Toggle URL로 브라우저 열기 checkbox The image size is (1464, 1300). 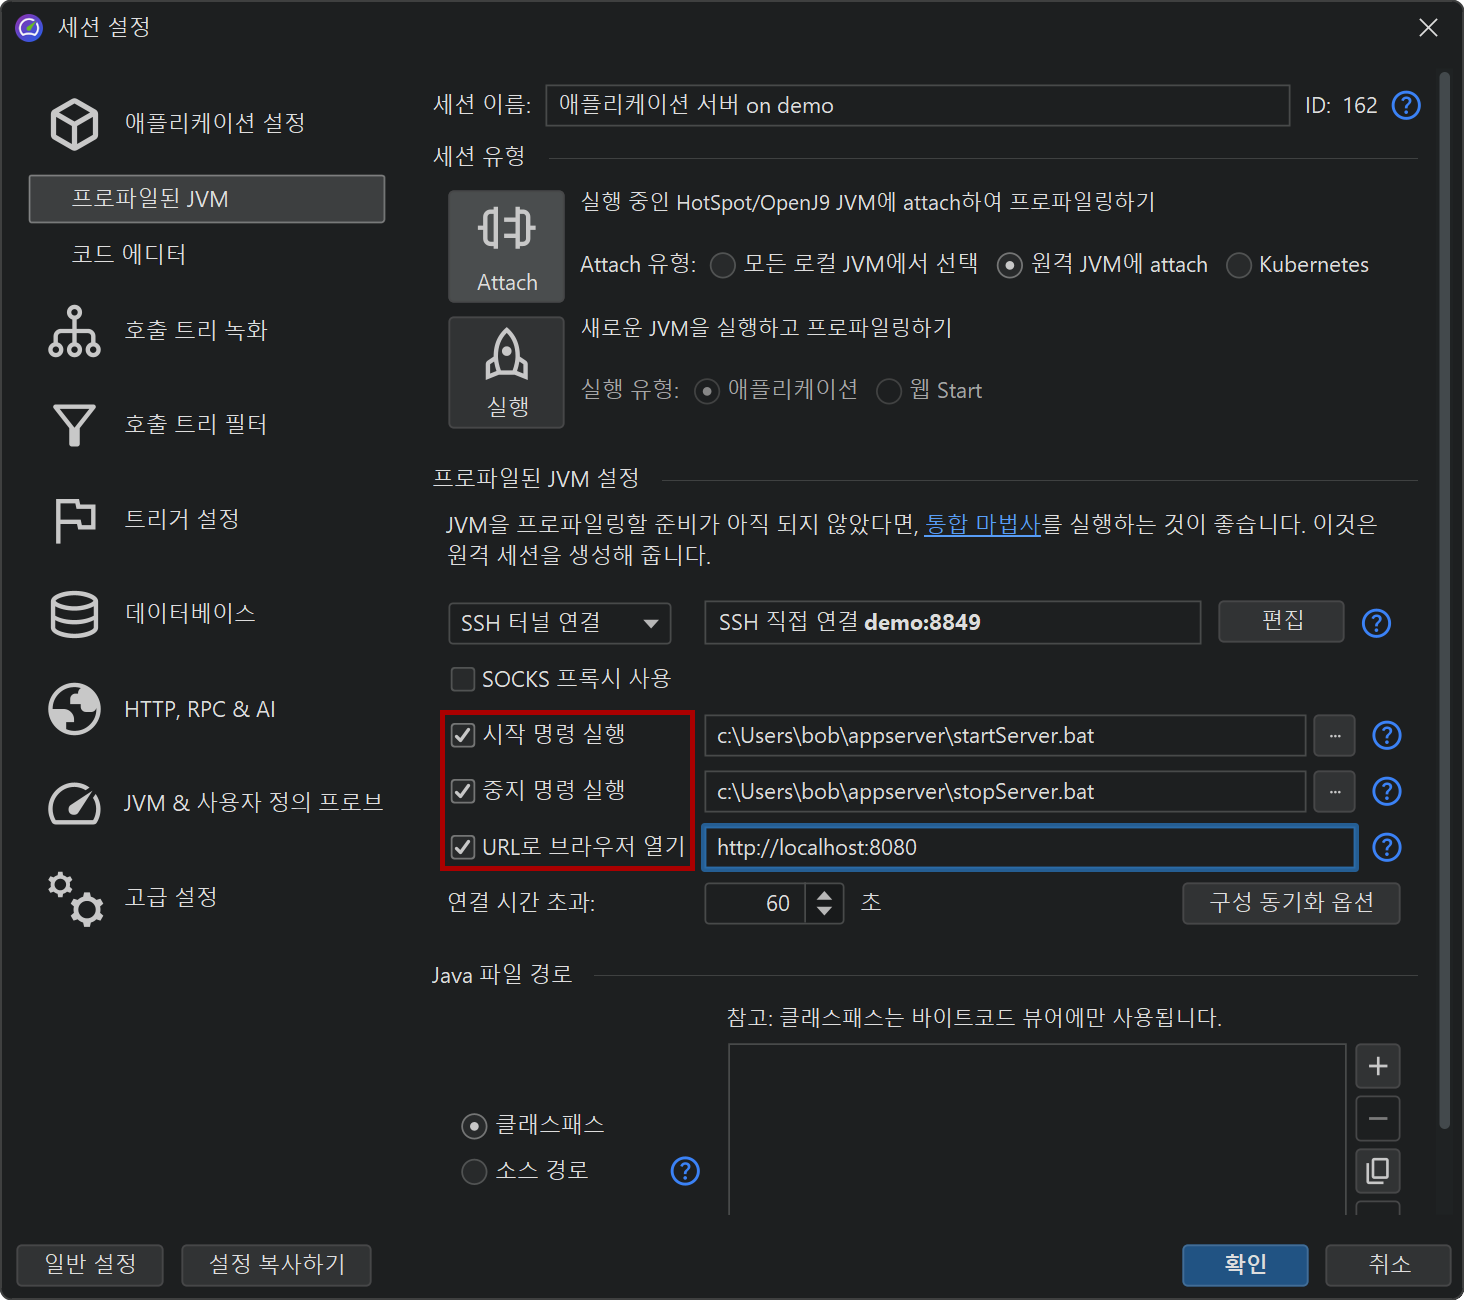pyautogui.click(x=462, y=847)
